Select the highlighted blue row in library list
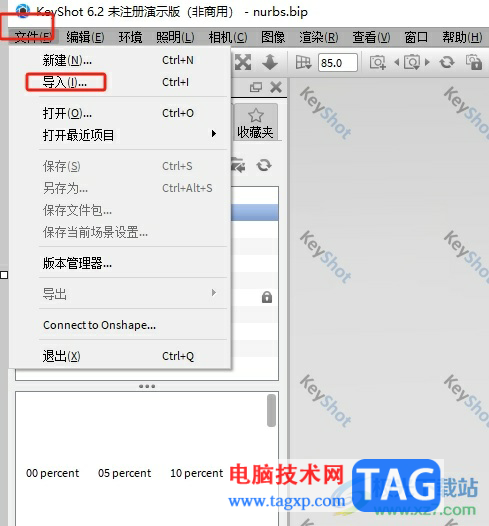This screenshot has width=489, height=526. (x=255, y=213)
